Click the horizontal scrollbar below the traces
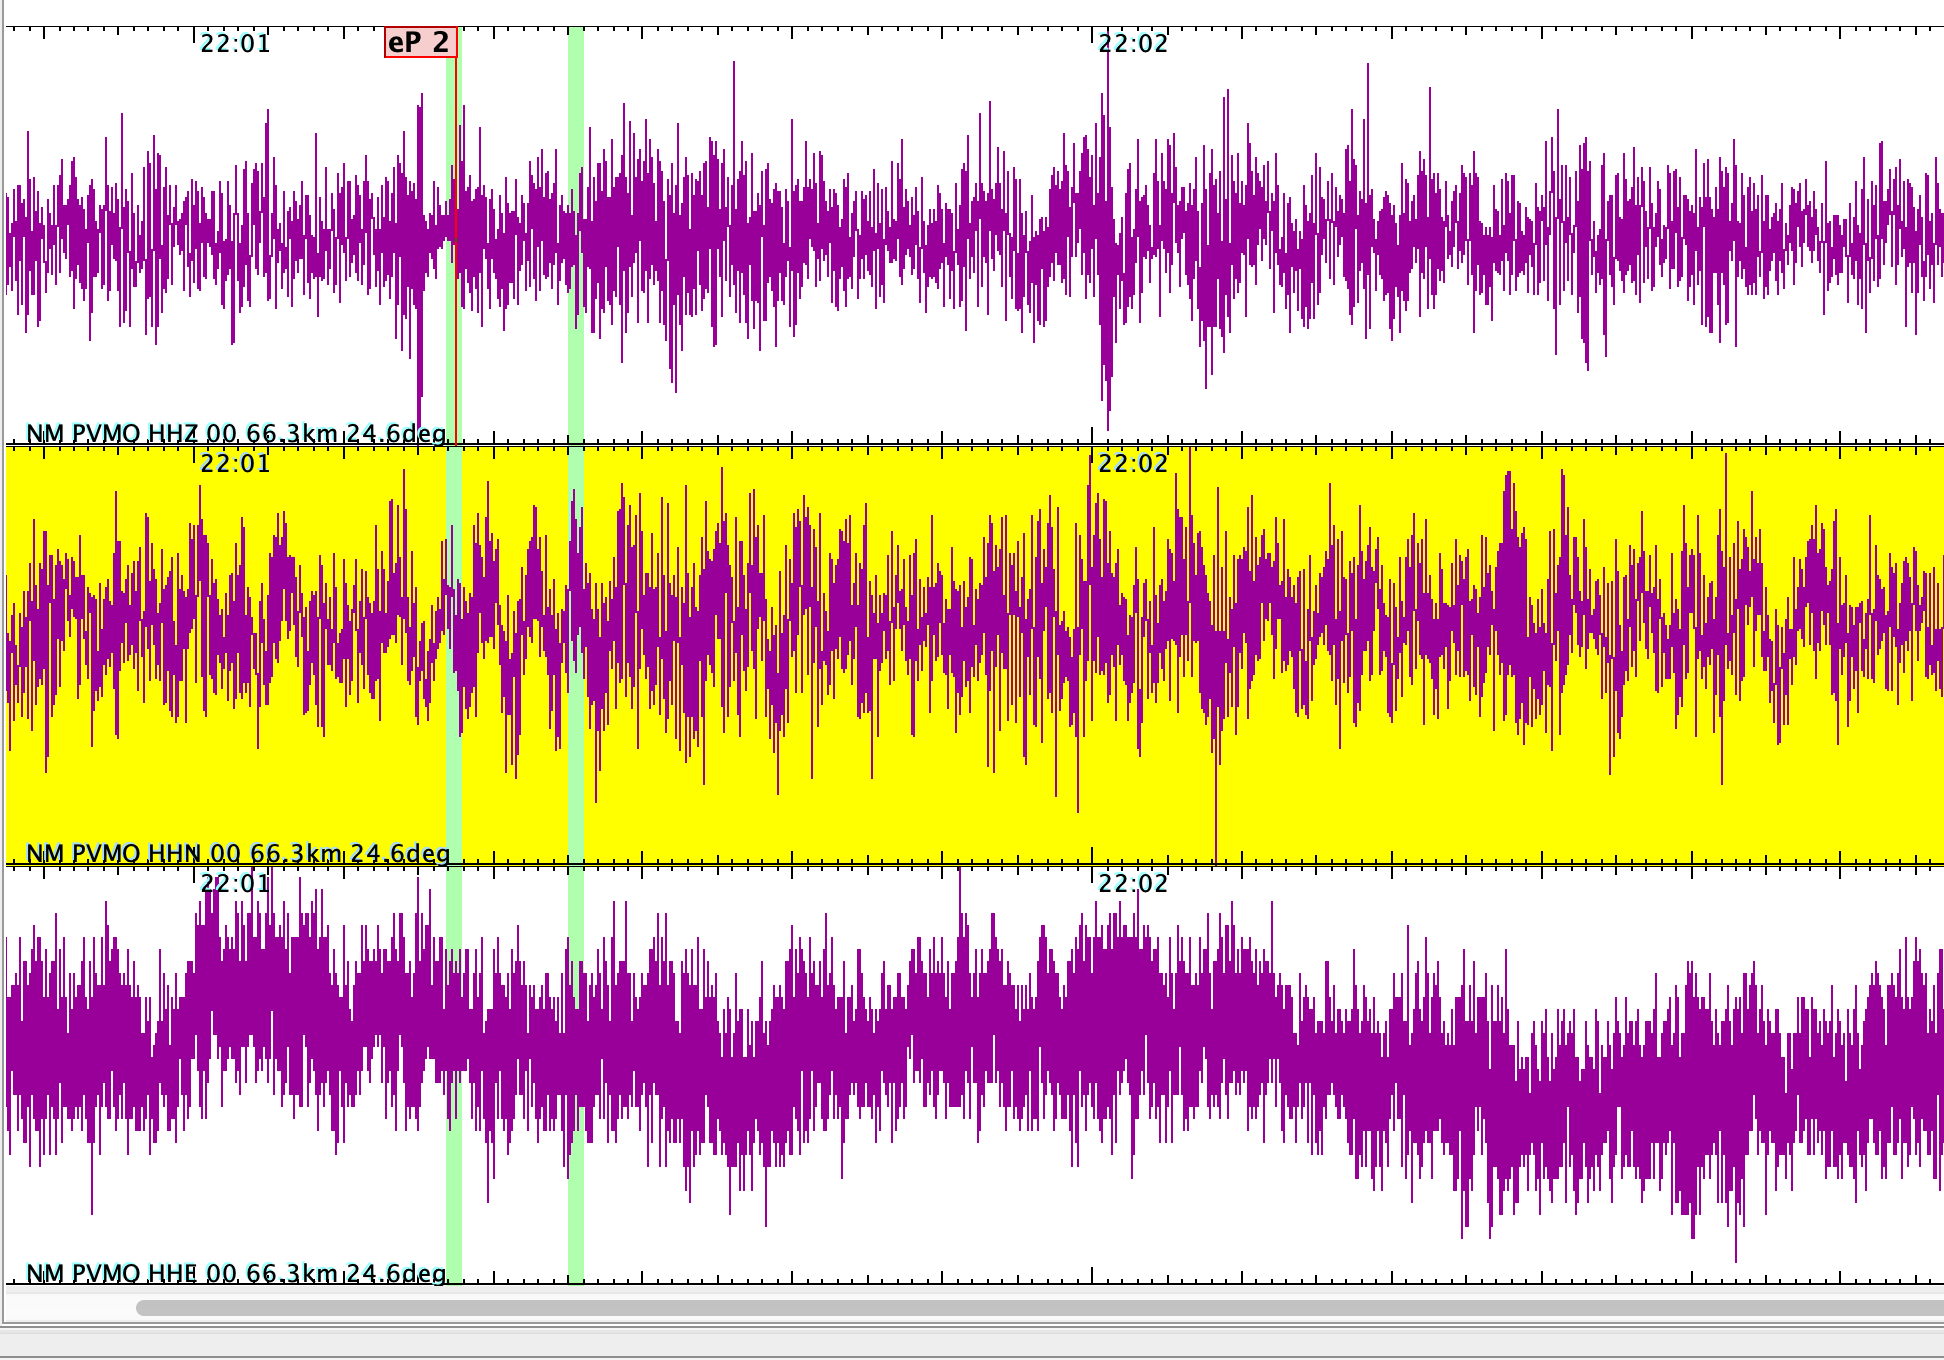The height and width of the screenshot is (1360, 1944). tap(1040, 1308)
